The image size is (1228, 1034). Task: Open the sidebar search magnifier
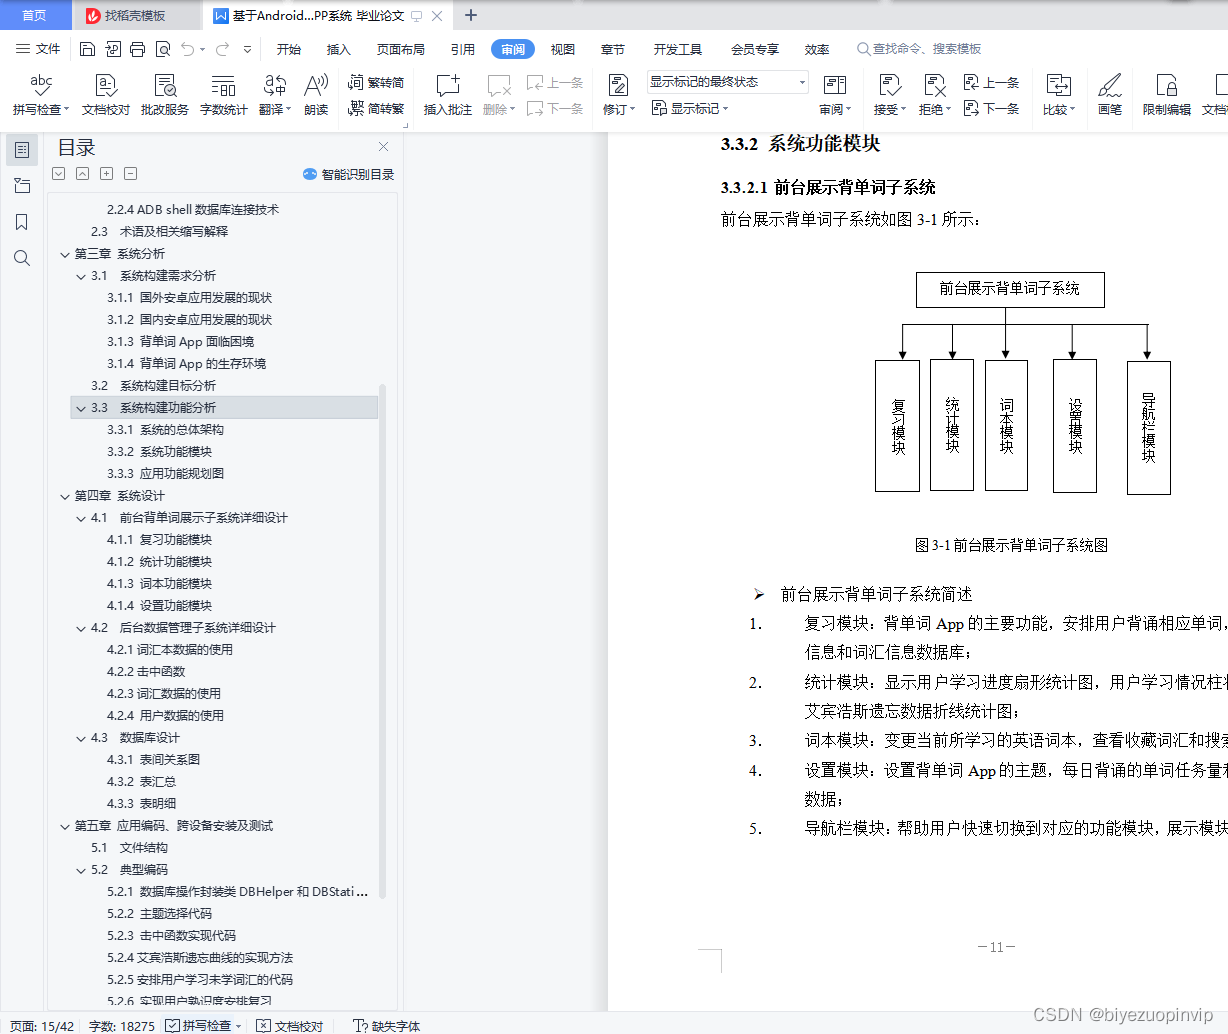pos(22,258)
